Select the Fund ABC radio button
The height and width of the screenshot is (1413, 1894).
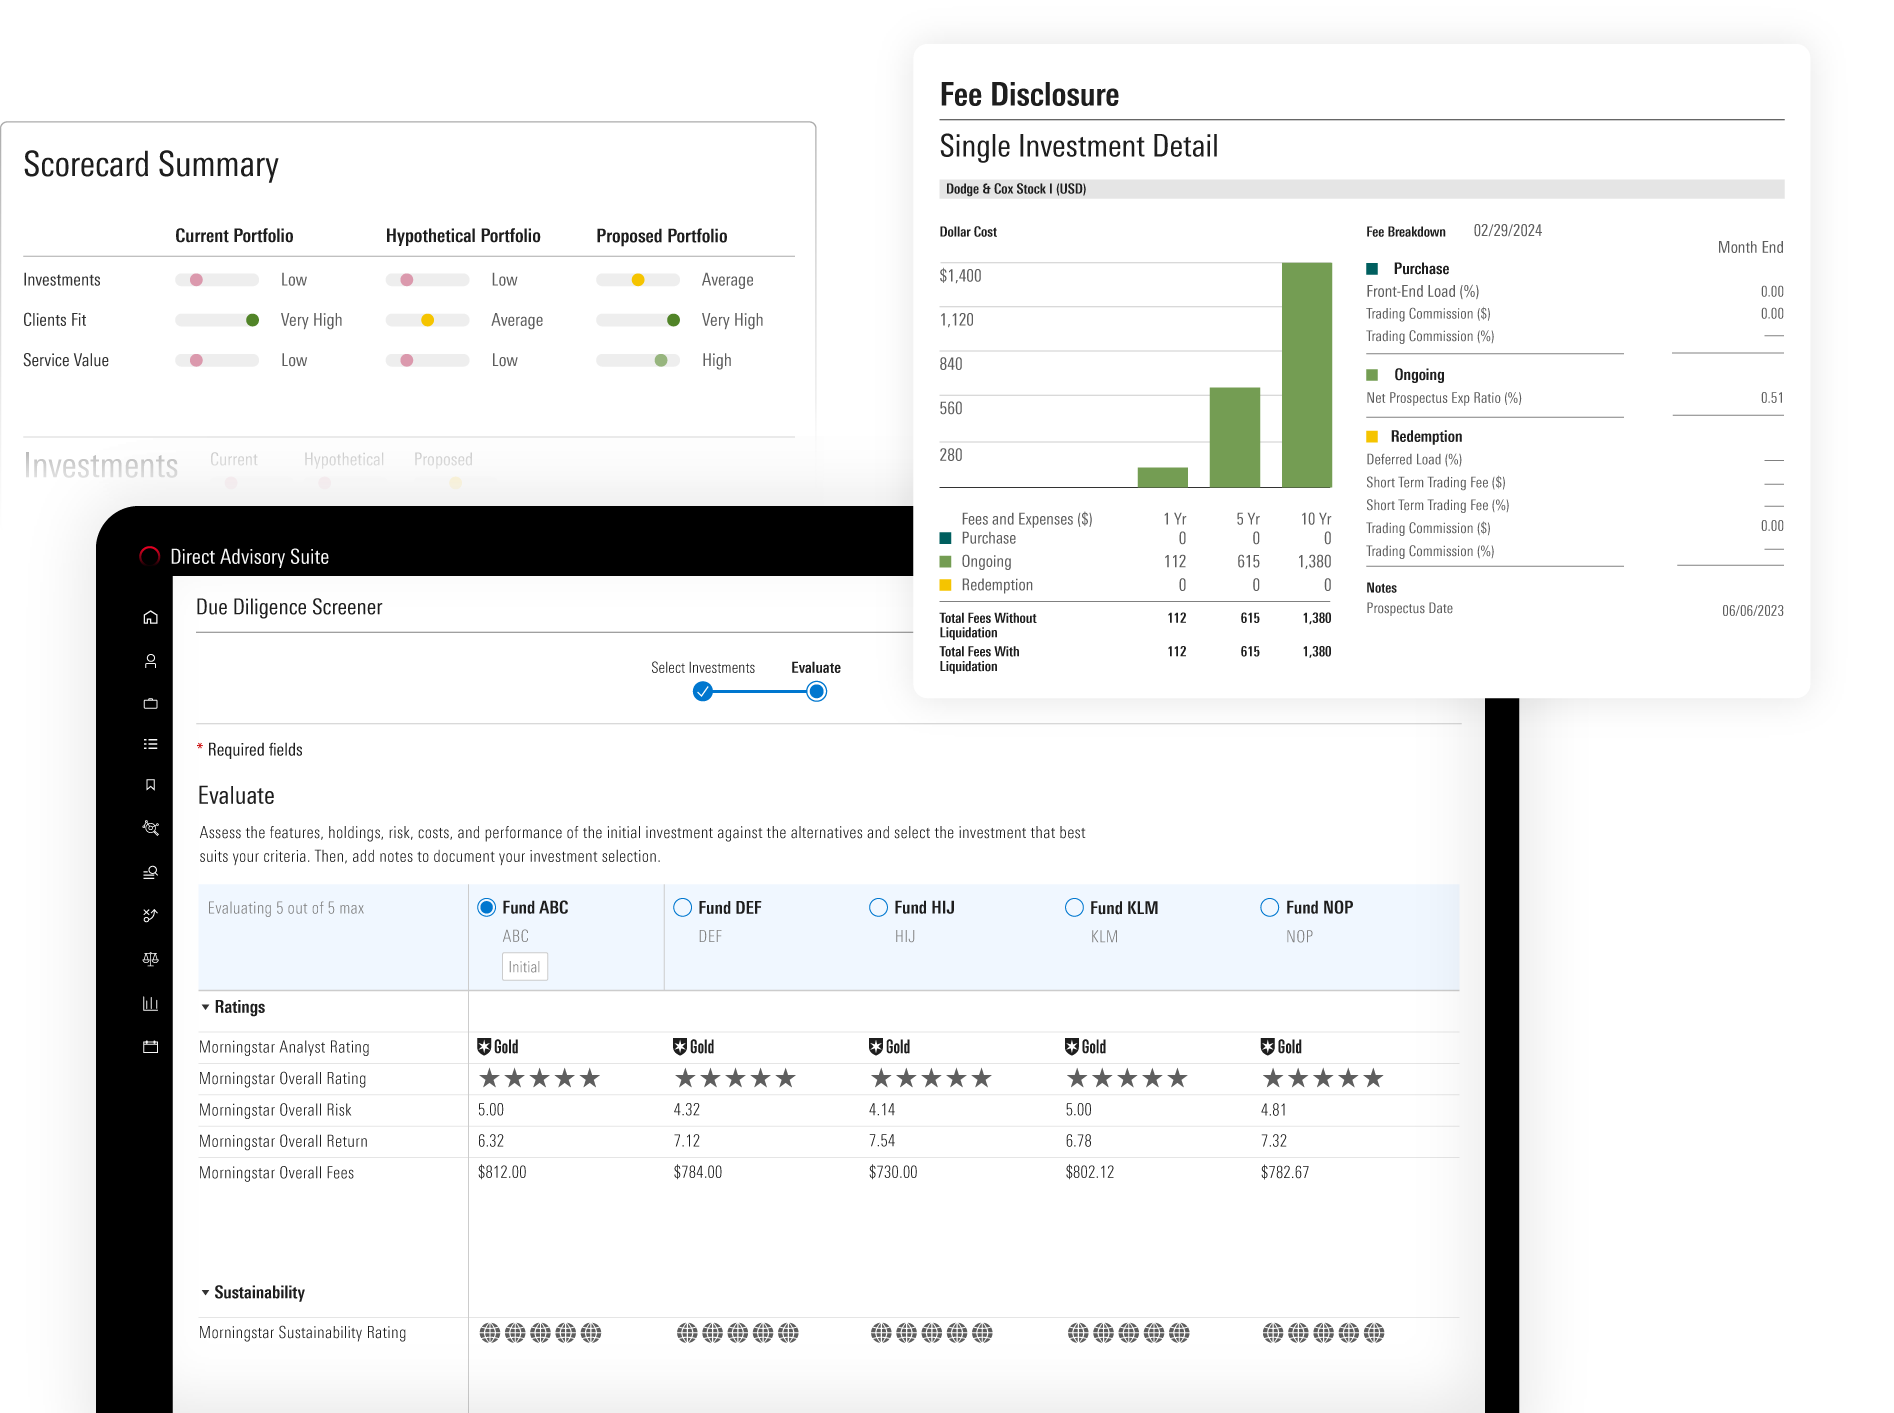[x=487, y=907]
